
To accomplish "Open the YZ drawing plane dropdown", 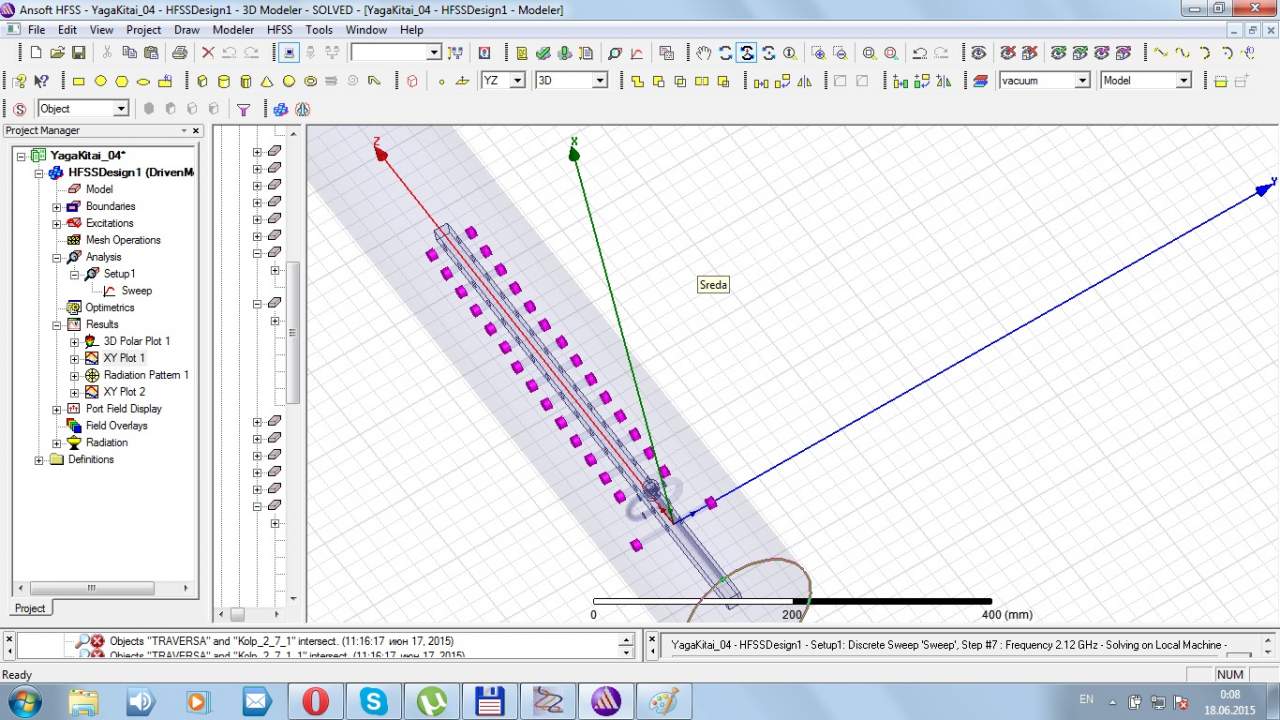I will [x=517, y=81].
